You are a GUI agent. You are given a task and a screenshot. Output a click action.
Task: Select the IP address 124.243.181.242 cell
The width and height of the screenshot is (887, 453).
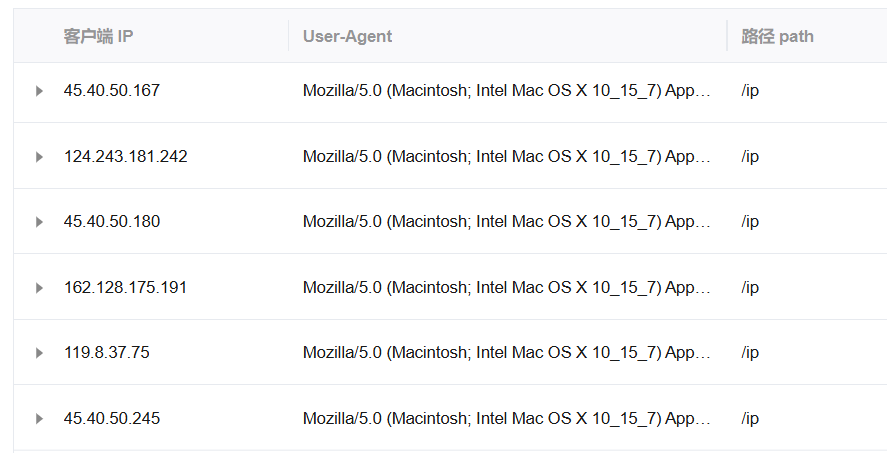[x=126, y=157]
